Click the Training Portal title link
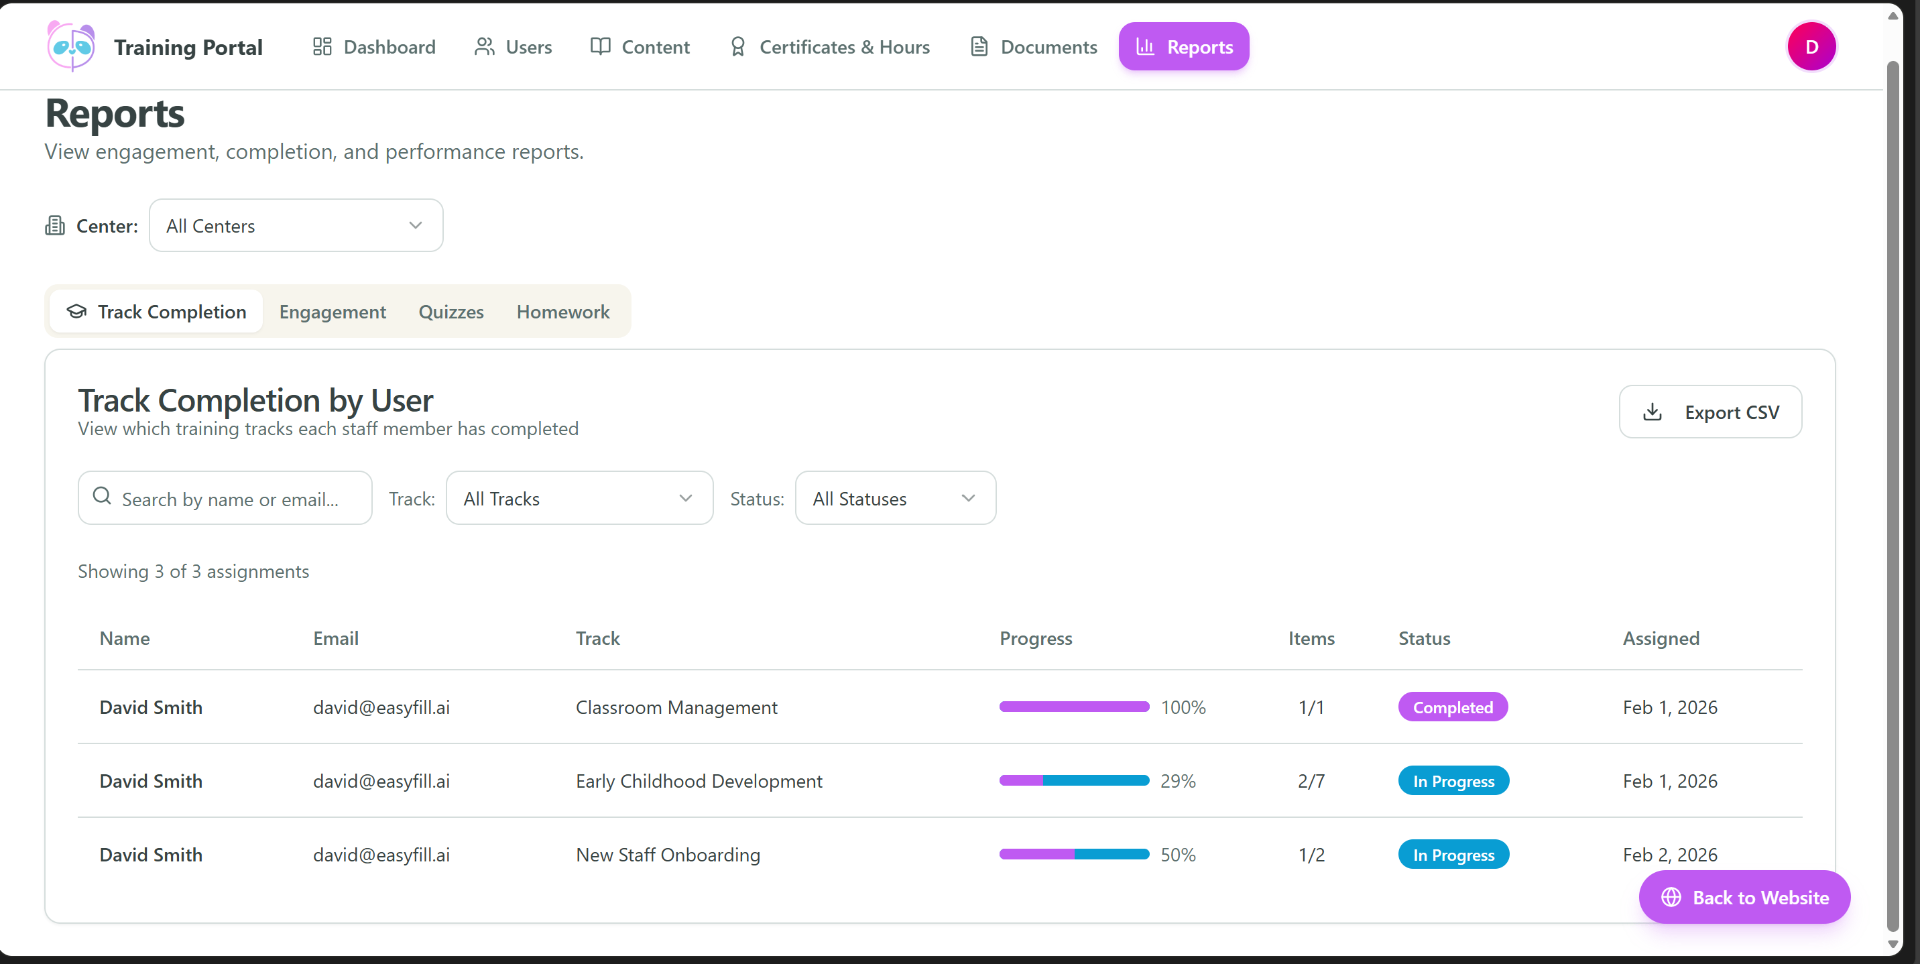Viewport: 1920px width, 964px height. [x=188, y=47]
